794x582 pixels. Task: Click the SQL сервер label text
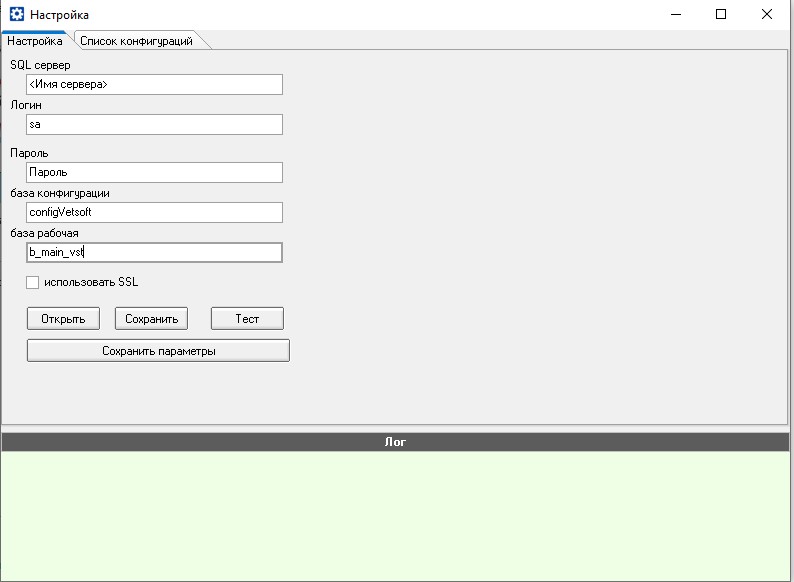point(40,65)
